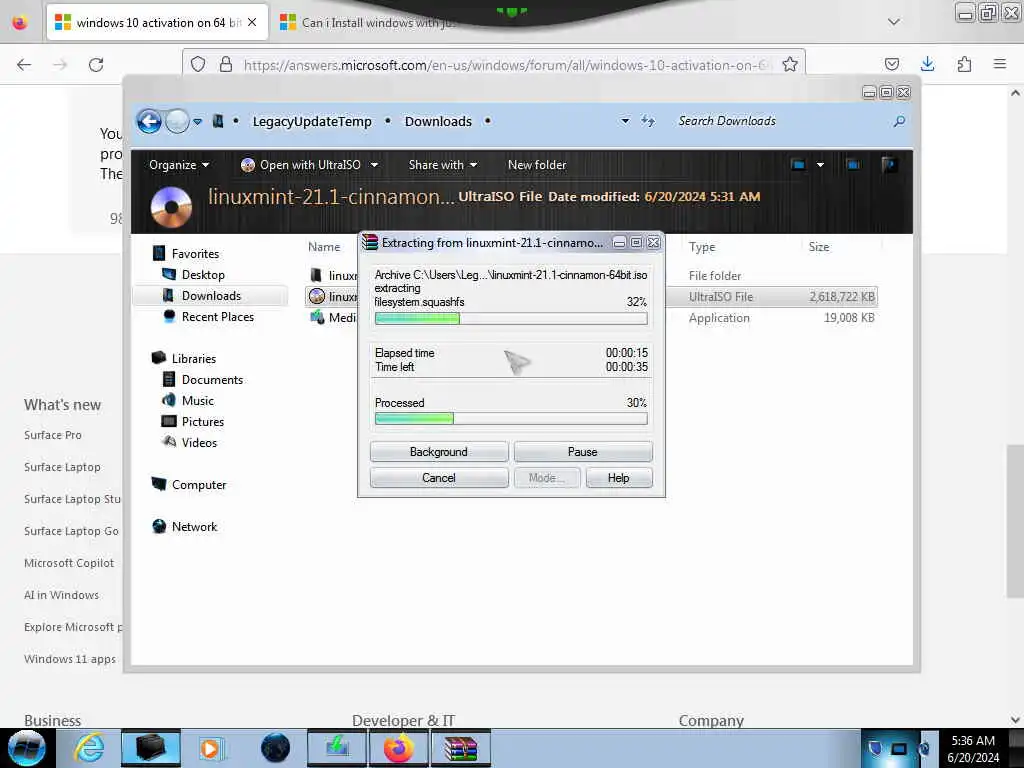The width and height of the screenshot is (1024, 768).
Task: Open Internet Explorer from the taskbar
Action: 89,748
